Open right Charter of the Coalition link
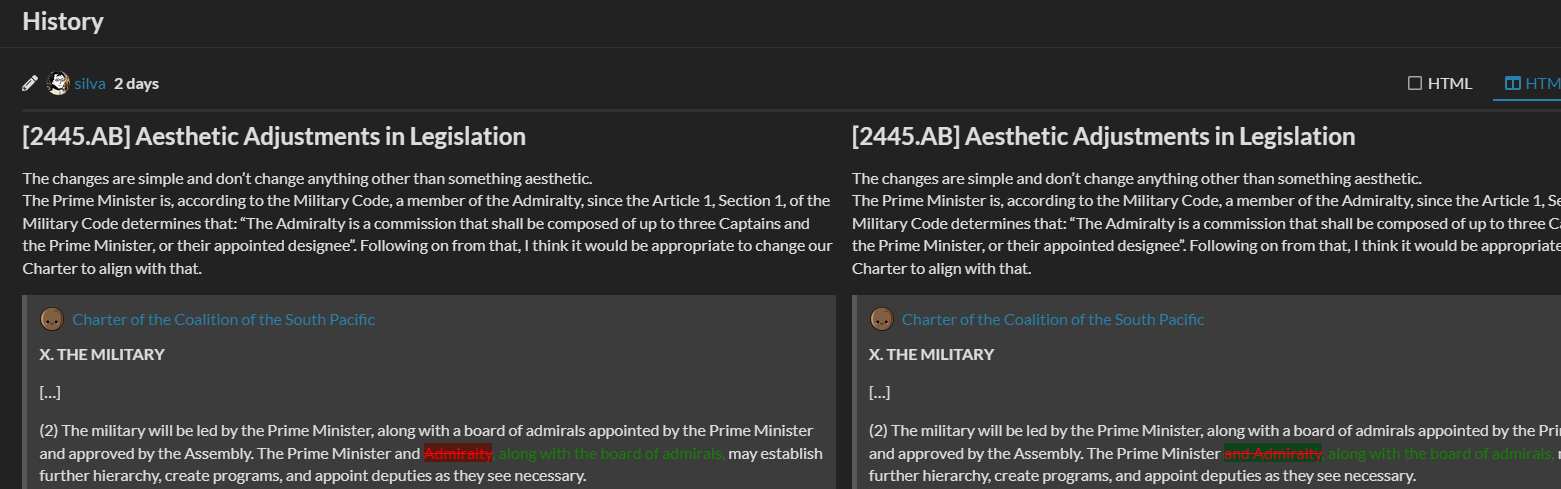This screenshot has height=489, width=1561. coord(1053,319)
